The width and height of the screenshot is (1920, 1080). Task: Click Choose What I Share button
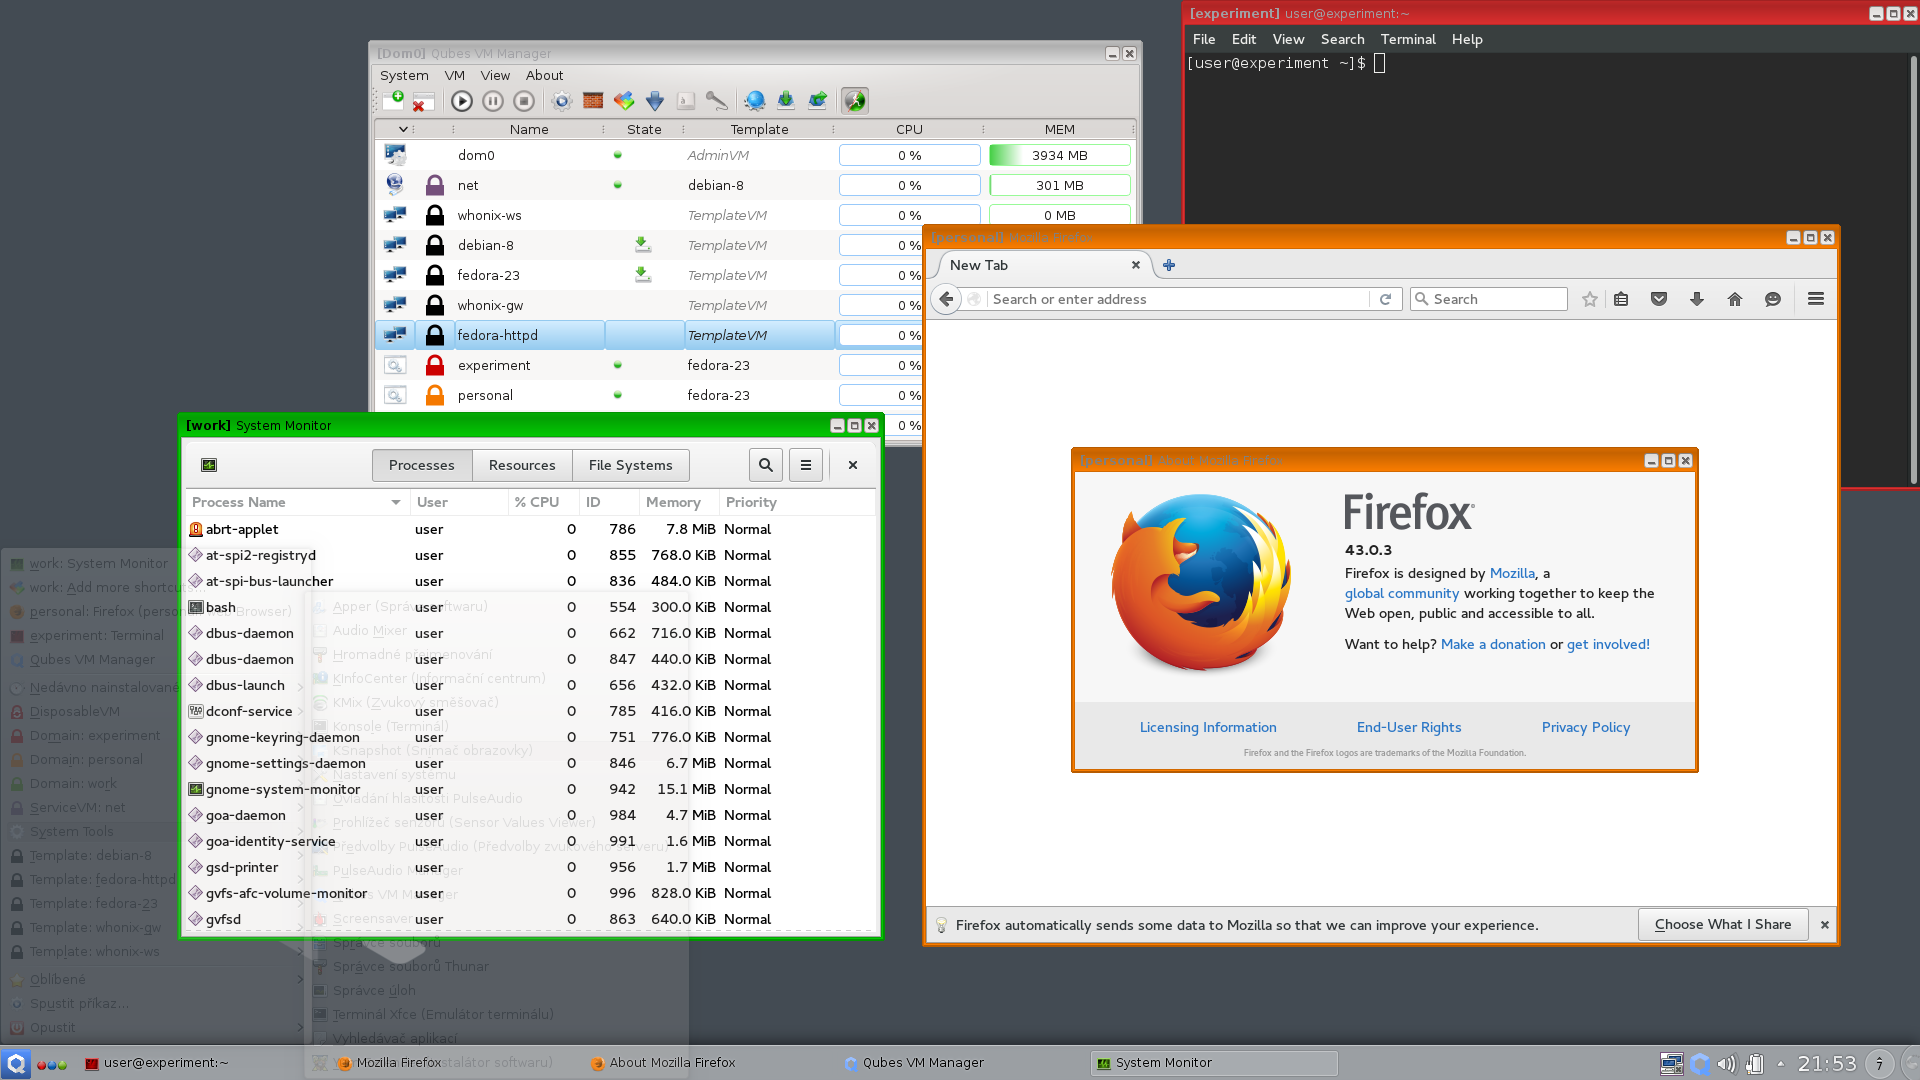coord(1723,924)
